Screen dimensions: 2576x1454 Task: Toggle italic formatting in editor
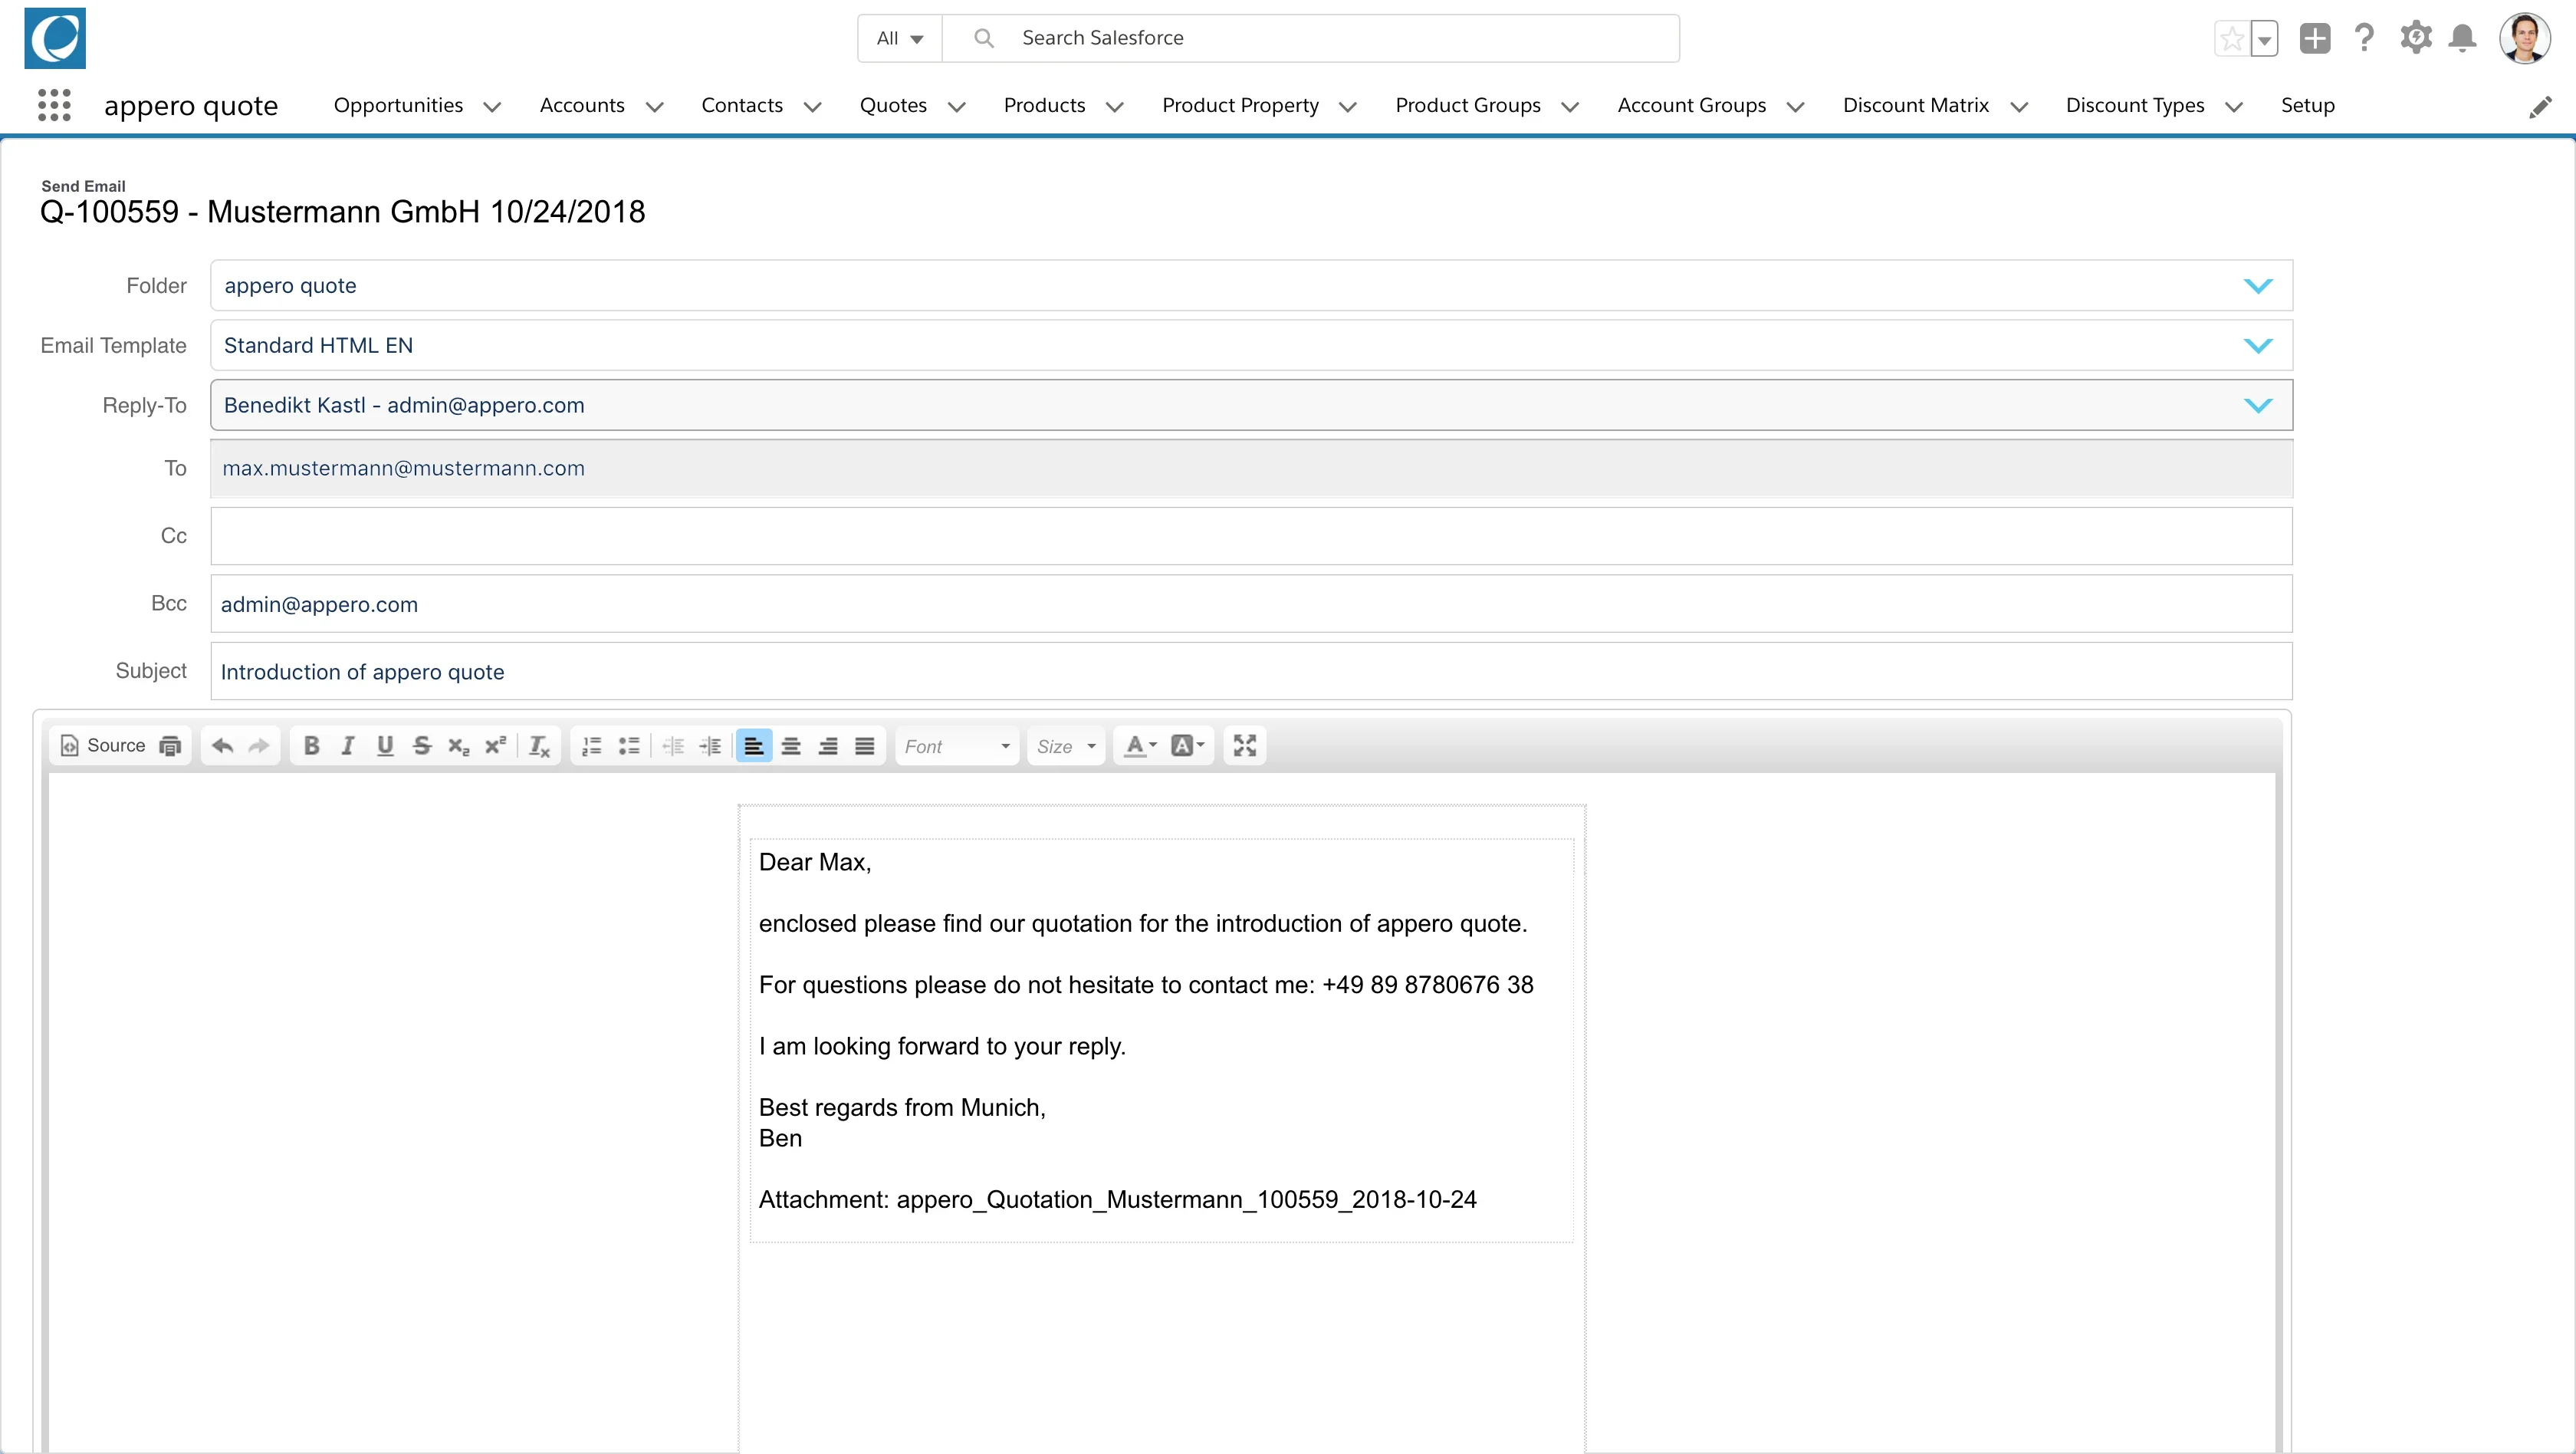(x=348, y=745)
